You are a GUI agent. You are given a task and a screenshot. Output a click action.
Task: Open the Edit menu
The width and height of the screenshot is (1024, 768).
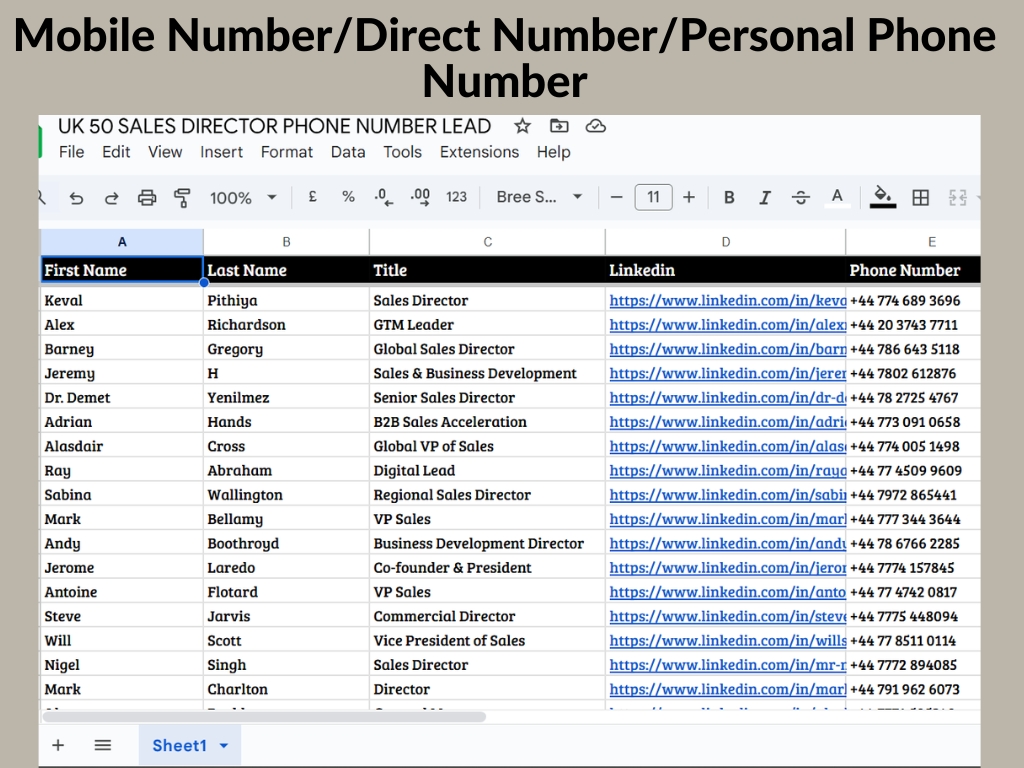(x=116, y=152)
